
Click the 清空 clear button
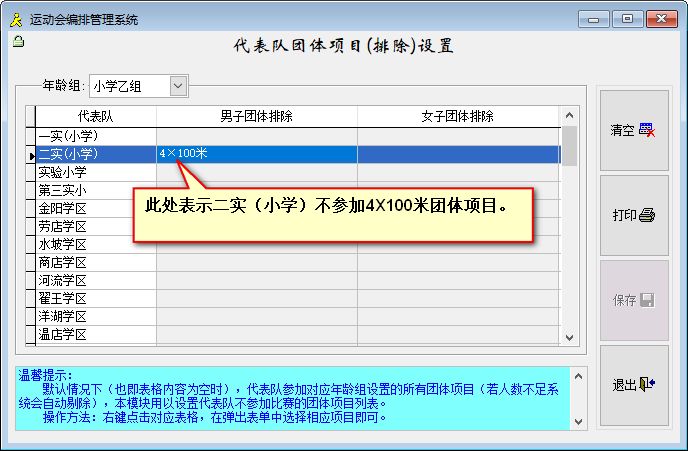tap(634, 130)
